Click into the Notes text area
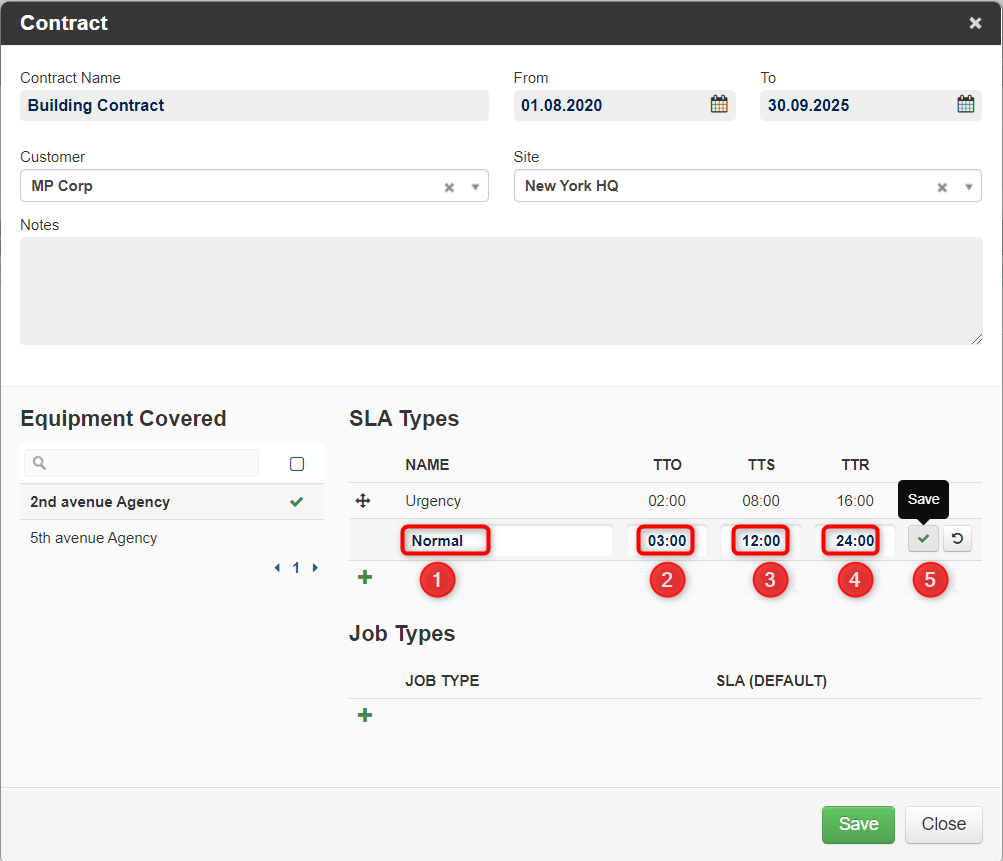 point(501,291)
